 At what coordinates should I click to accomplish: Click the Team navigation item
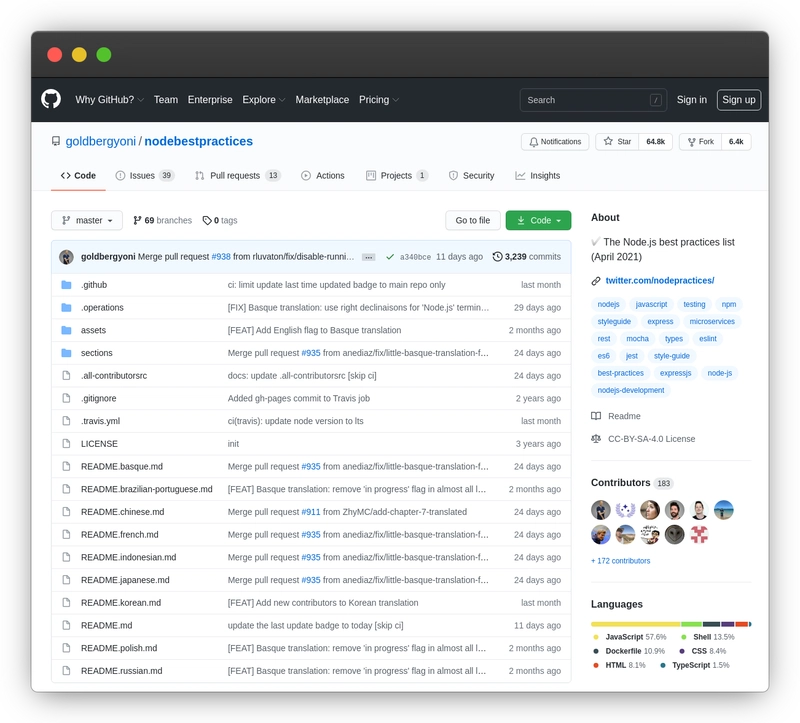[x=166, y=99]
